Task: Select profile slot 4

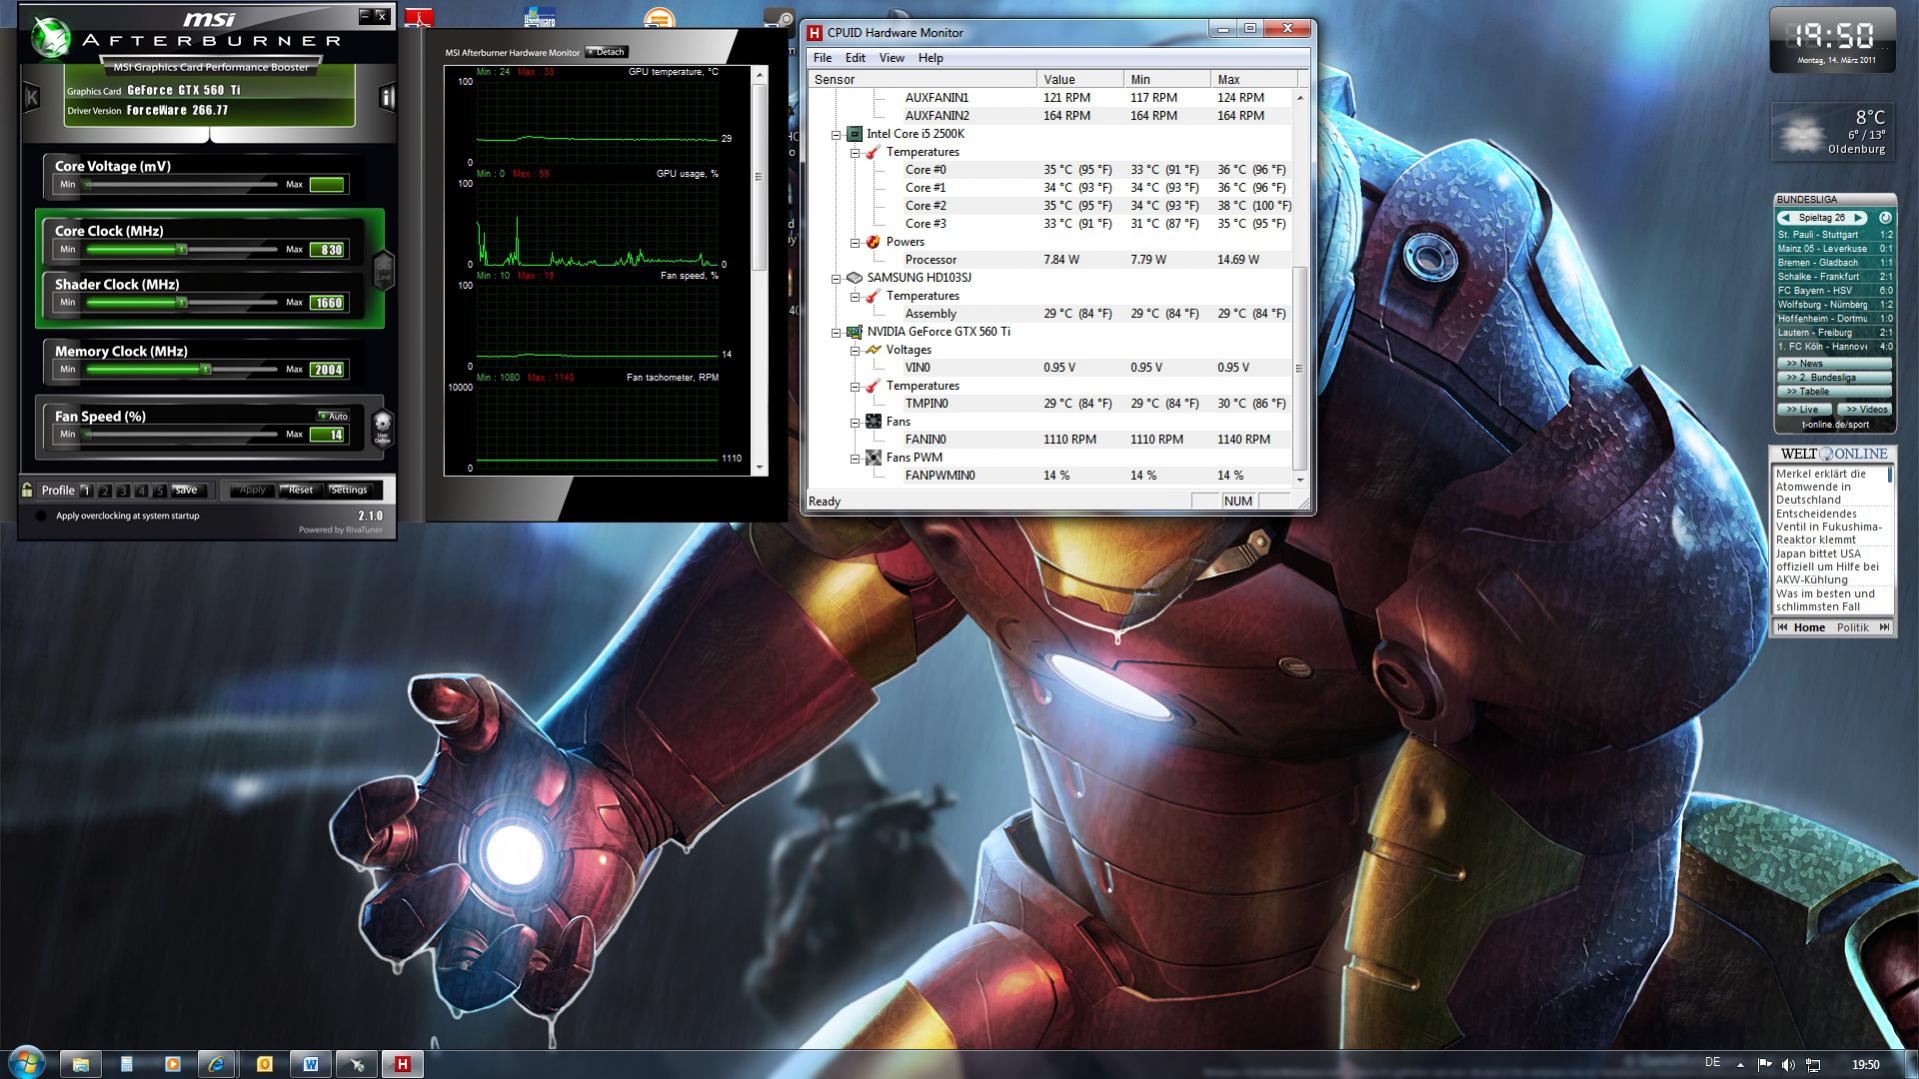Action: coord(141,490)
